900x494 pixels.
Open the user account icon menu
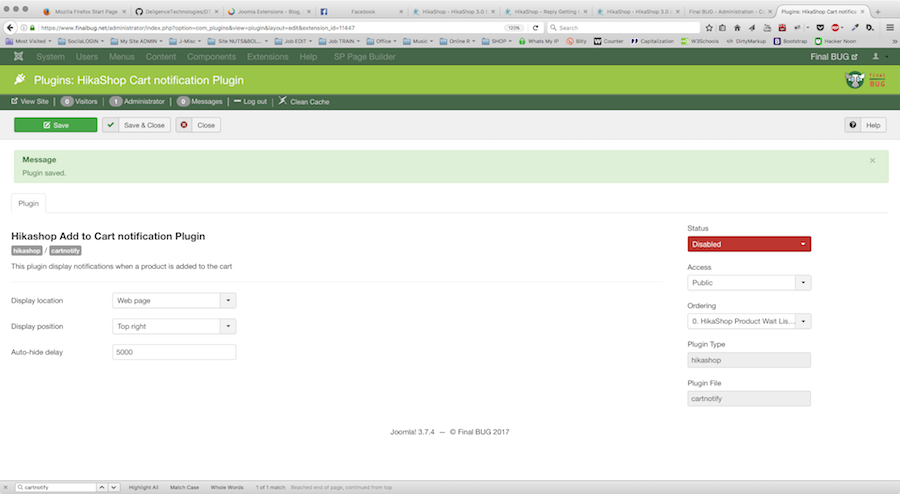(x=879, y=56)
